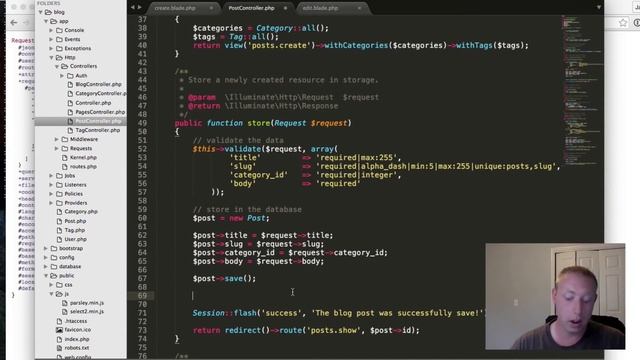Viewport: 640px width, 360px height.
Task: Open TagController.php from the sidebar
Action: [x=98, y=130]
